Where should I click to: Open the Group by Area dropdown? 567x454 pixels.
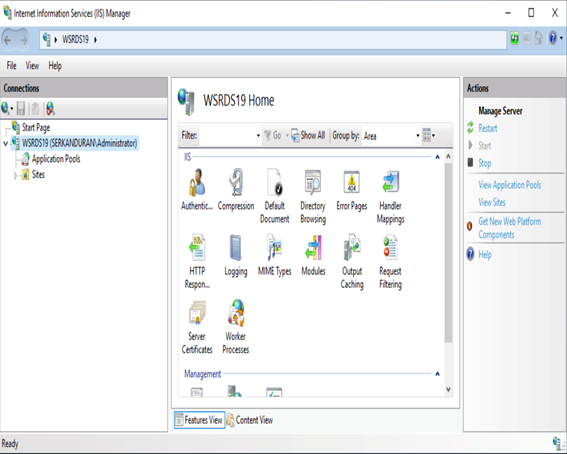(392, 136)
